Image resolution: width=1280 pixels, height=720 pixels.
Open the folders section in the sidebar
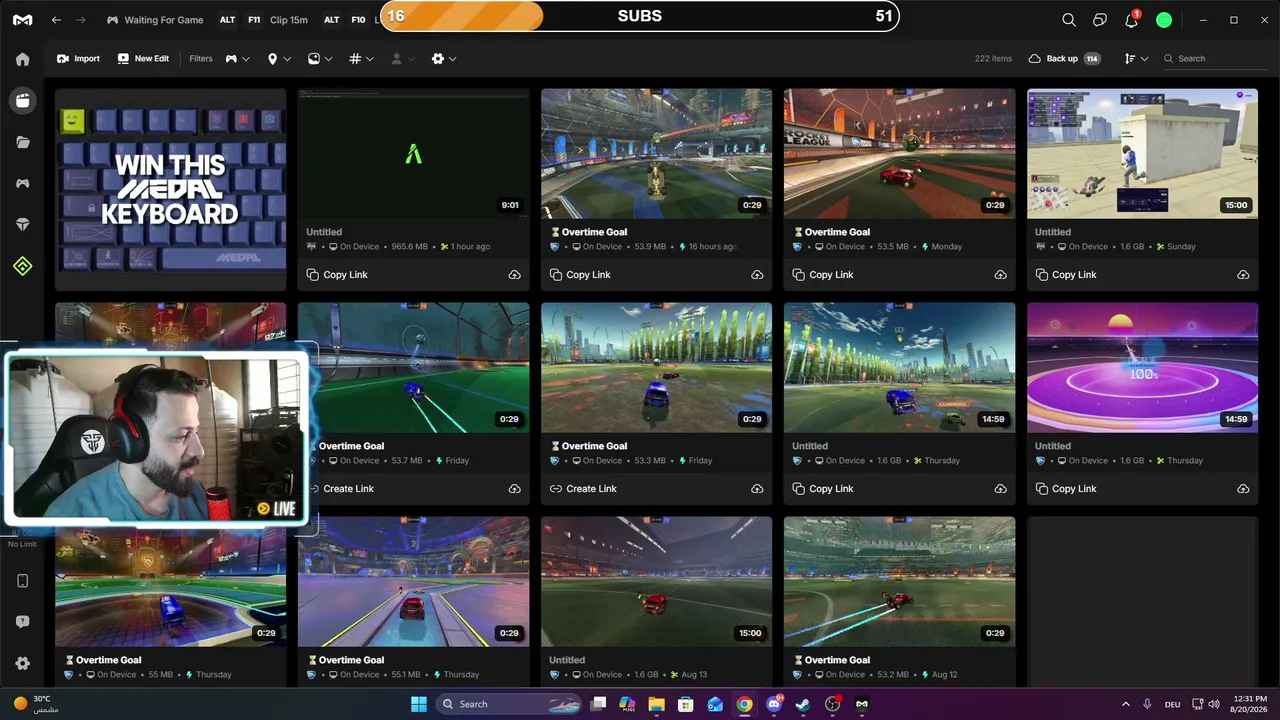[22, 142]
